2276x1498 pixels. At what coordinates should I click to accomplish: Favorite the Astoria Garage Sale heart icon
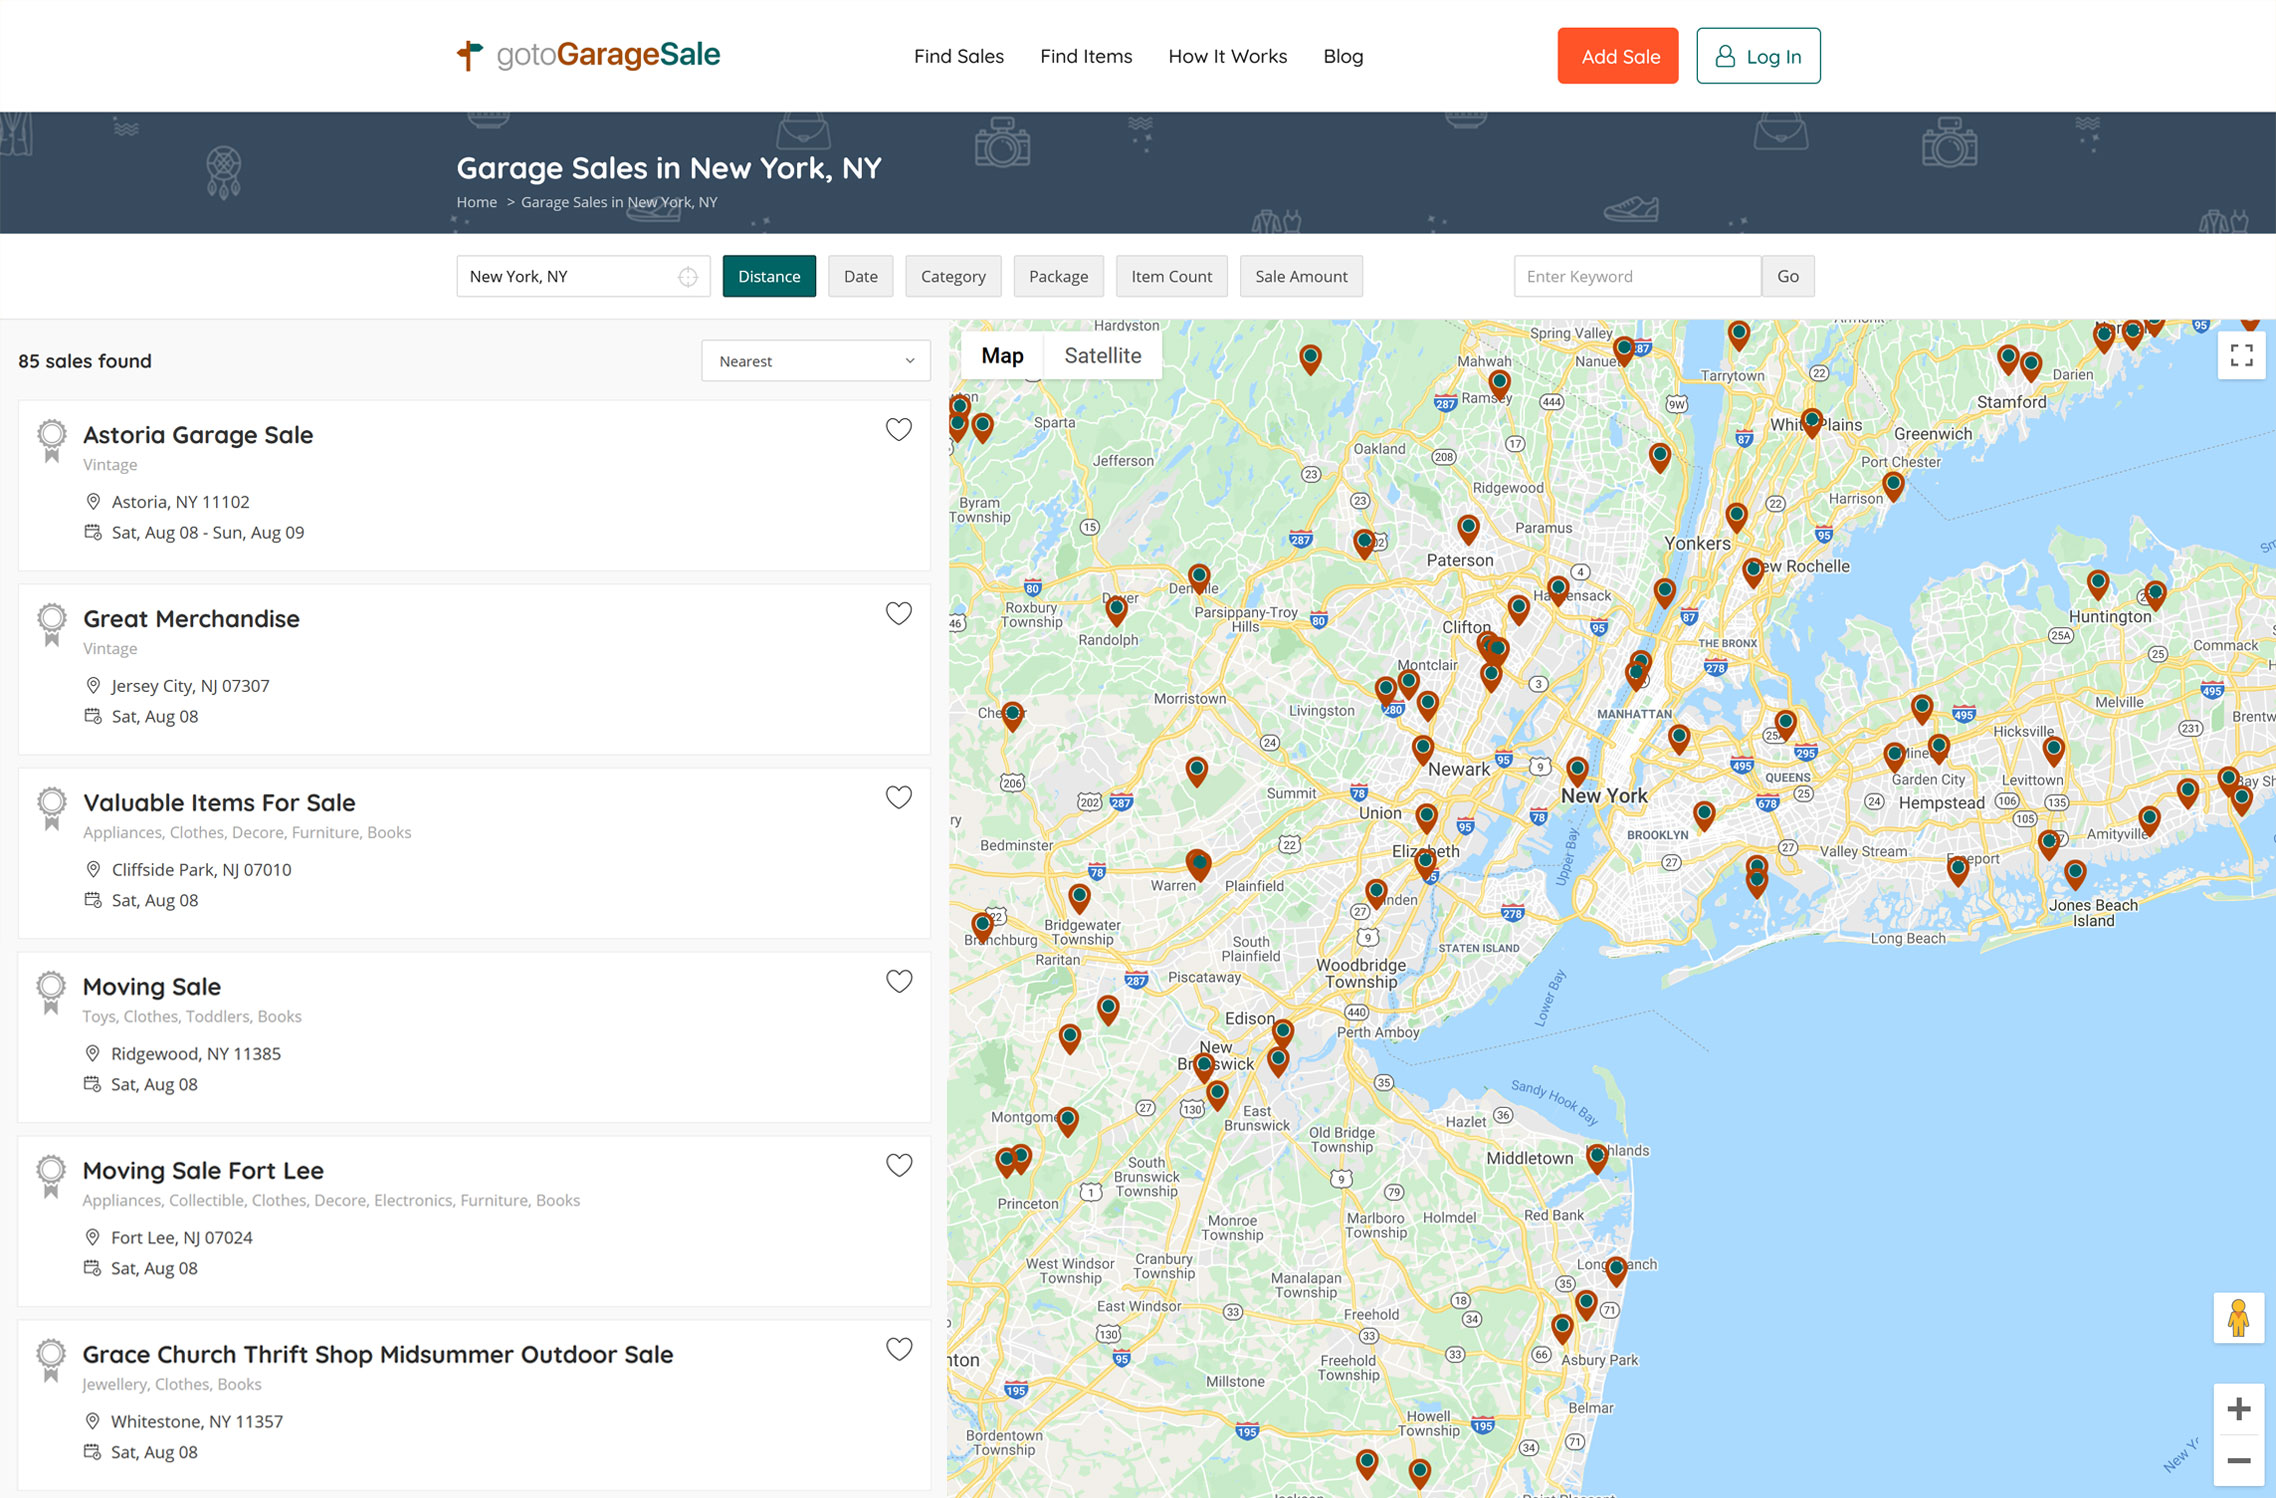(898, 430)
